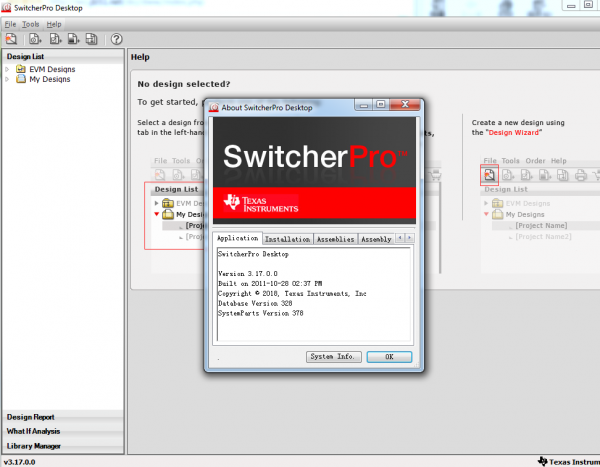Maximize the About dialog
This screenshot has height=467, width=600.
(381, 105)
